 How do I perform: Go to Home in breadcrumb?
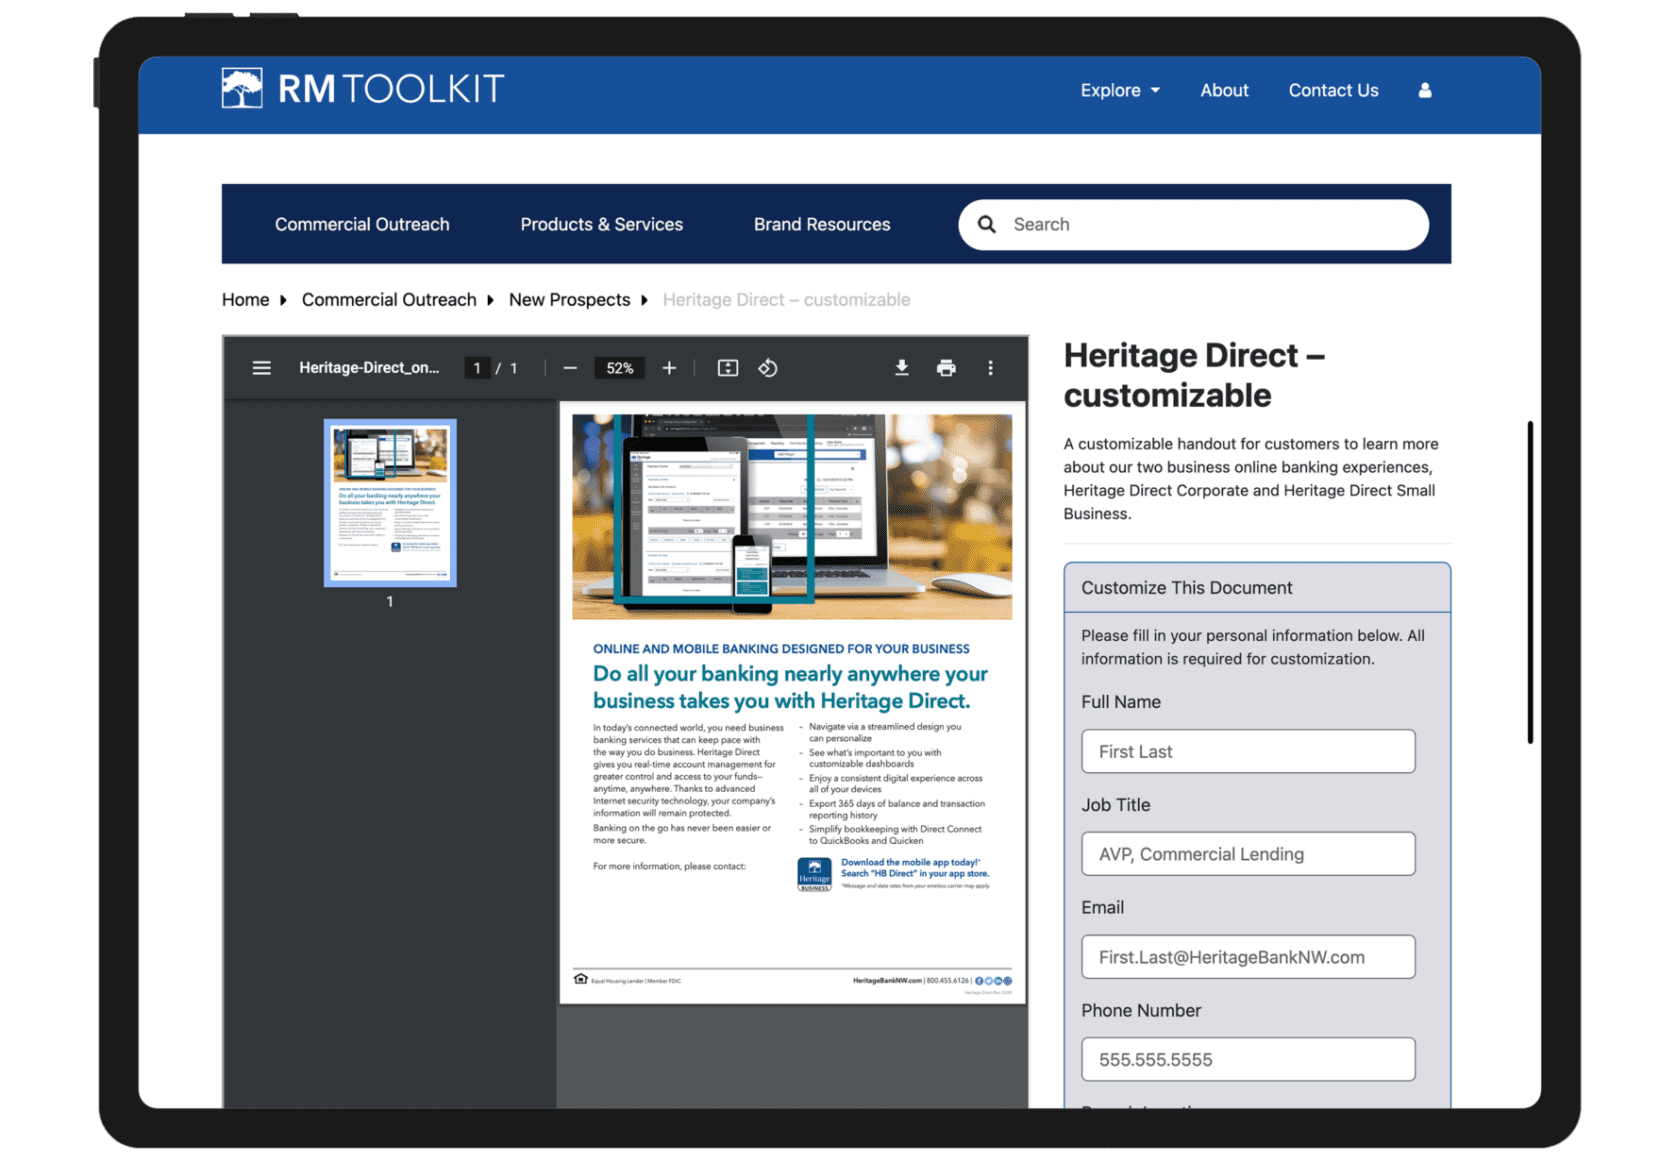pos(245,300)
